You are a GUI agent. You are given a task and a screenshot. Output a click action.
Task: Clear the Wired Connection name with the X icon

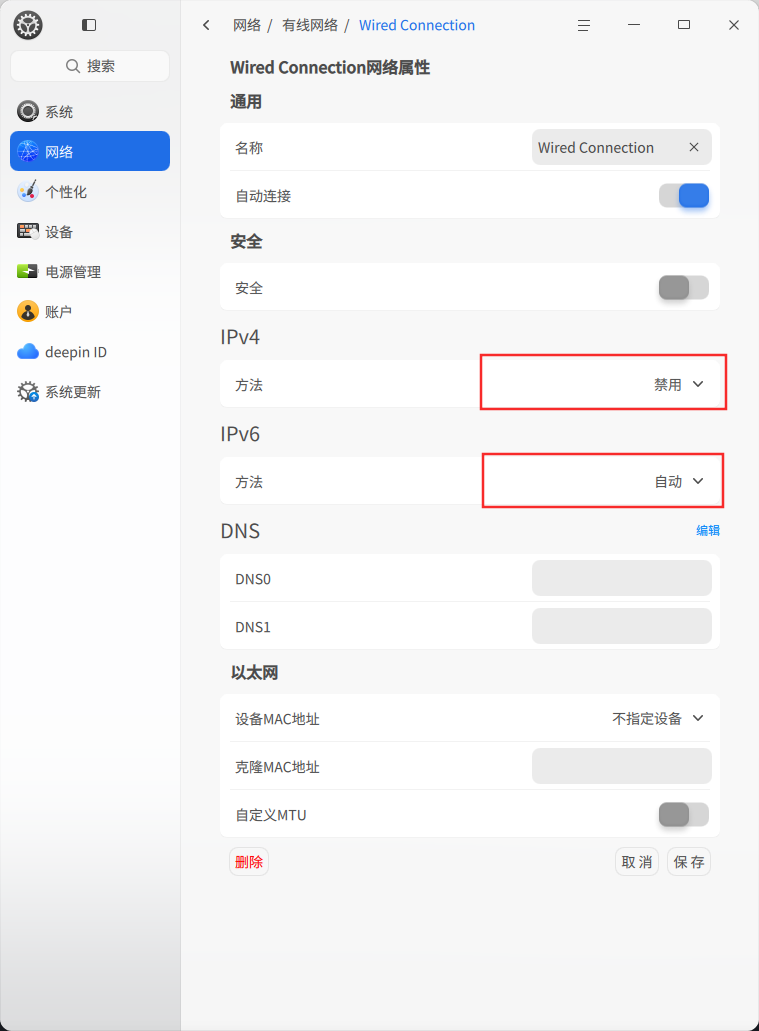pyautogui.click(x=694, y=147)
